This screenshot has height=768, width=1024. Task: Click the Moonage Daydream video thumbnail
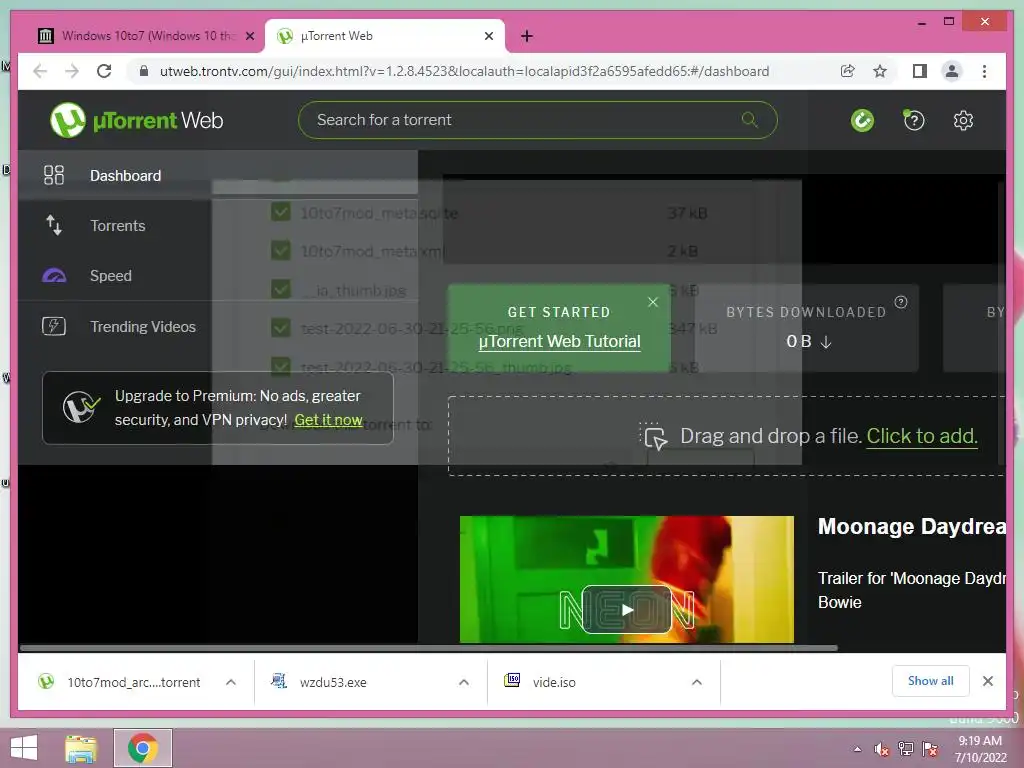627,579
